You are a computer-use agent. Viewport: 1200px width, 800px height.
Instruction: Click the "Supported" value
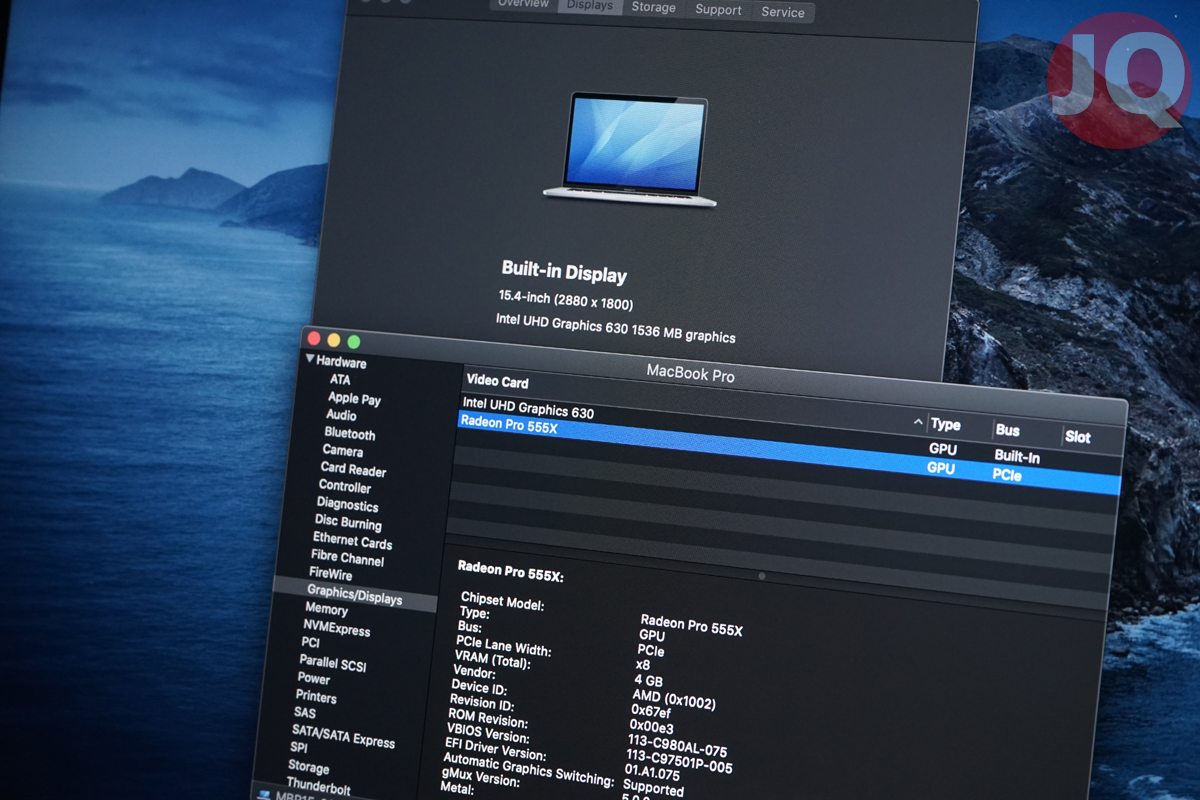[652, 788]
